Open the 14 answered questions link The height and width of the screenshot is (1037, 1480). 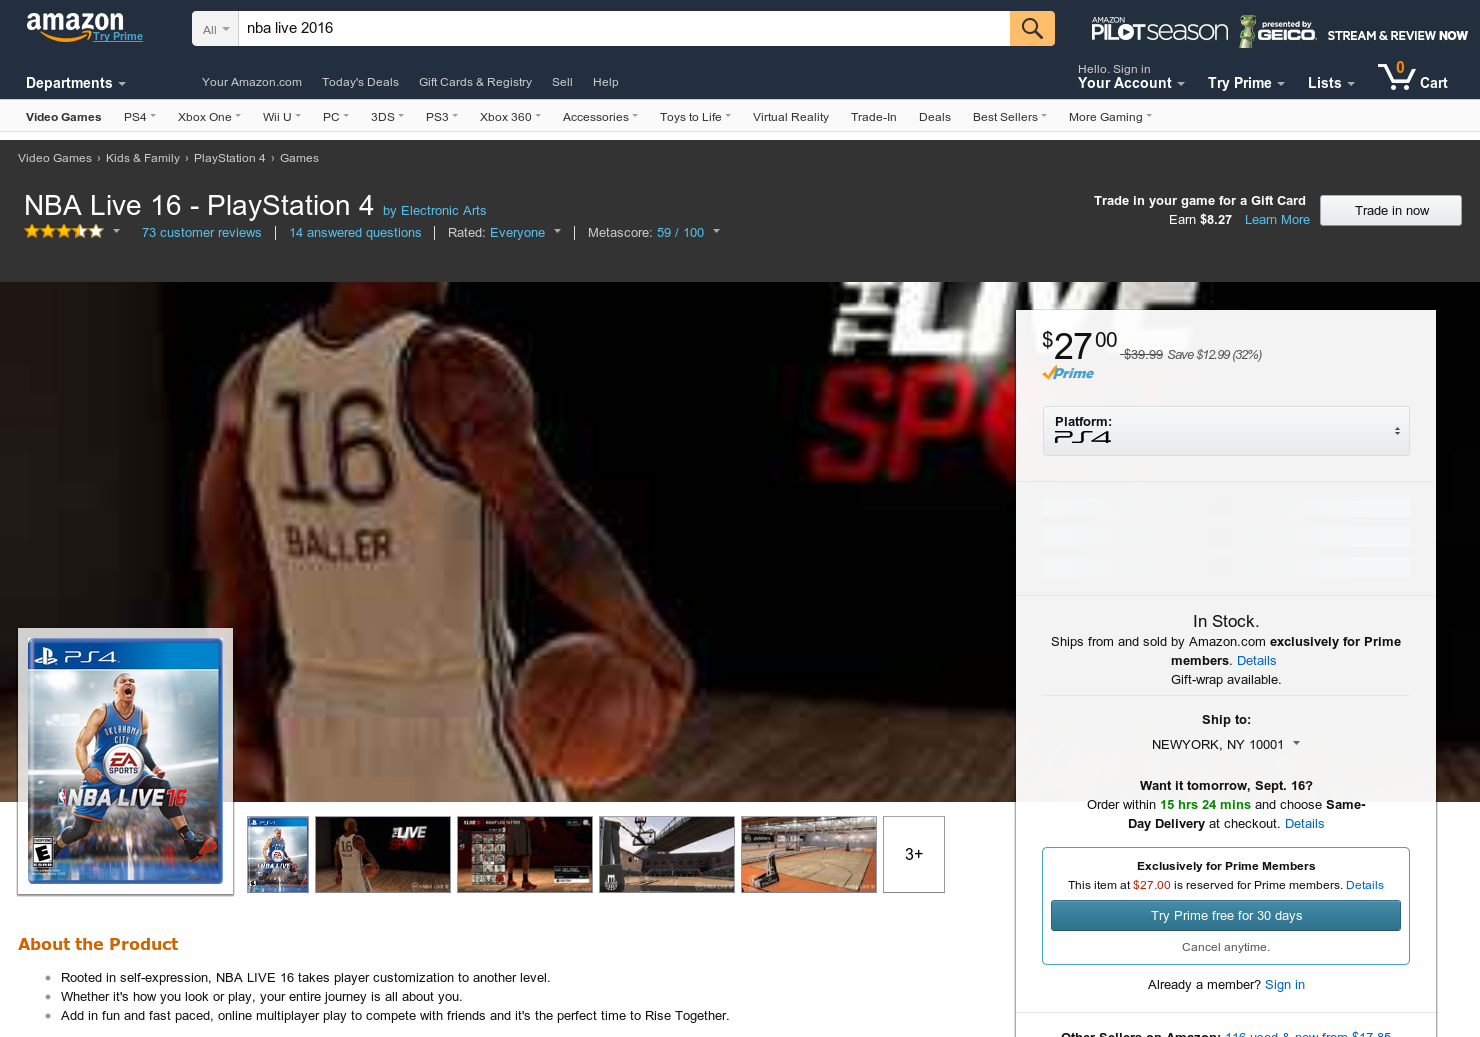[355, 233]
